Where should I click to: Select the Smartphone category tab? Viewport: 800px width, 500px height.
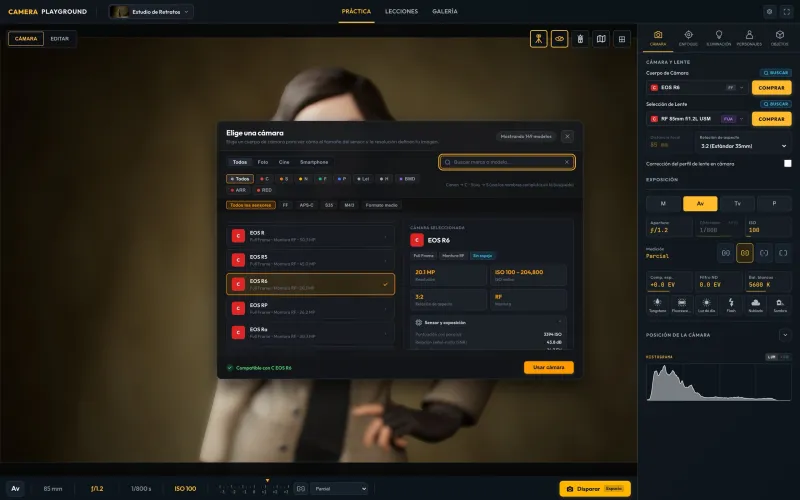[314, 162]
